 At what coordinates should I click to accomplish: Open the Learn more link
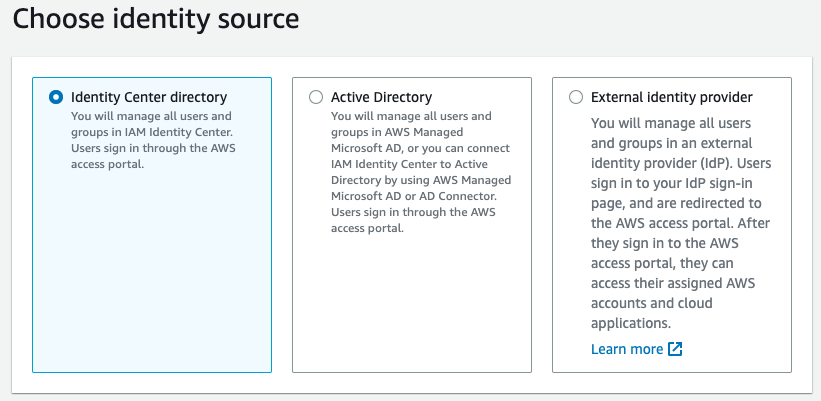627,349
